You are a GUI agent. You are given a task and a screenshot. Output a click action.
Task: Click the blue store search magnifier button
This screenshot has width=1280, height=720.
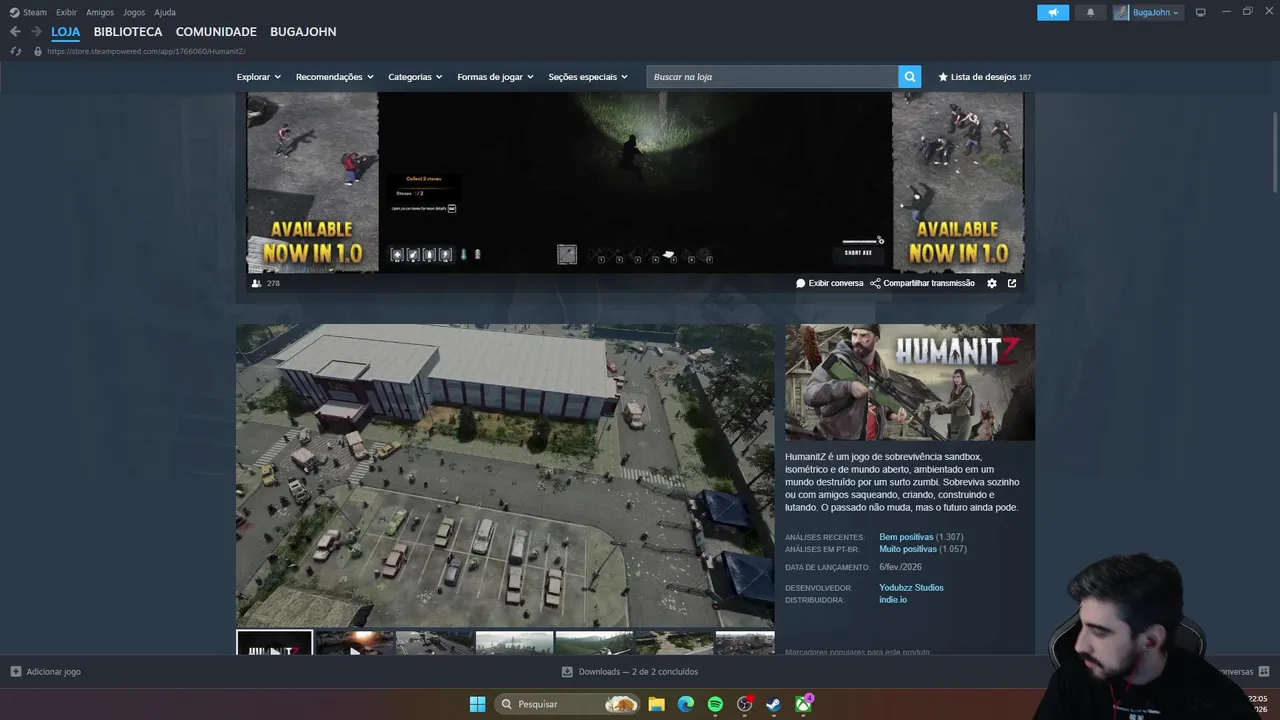click(909, 77)
